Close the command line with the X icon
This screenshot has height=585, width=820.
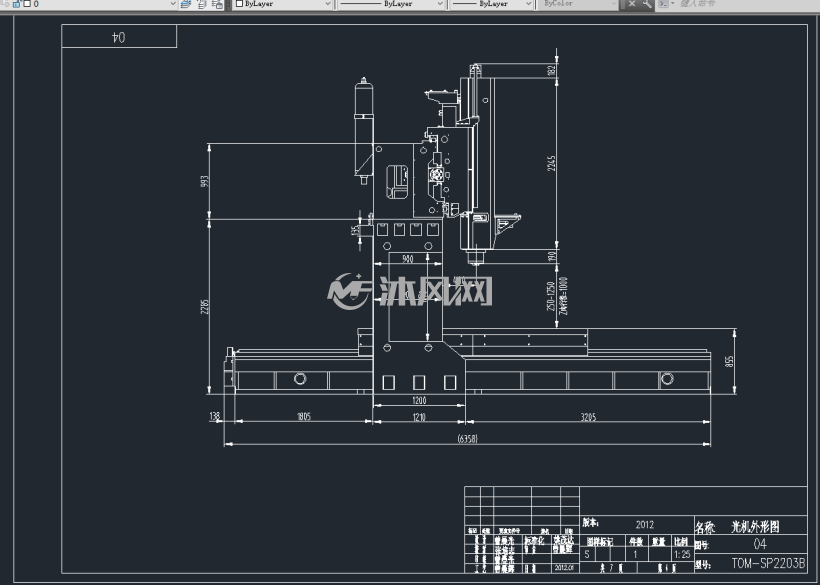[632, 4]
